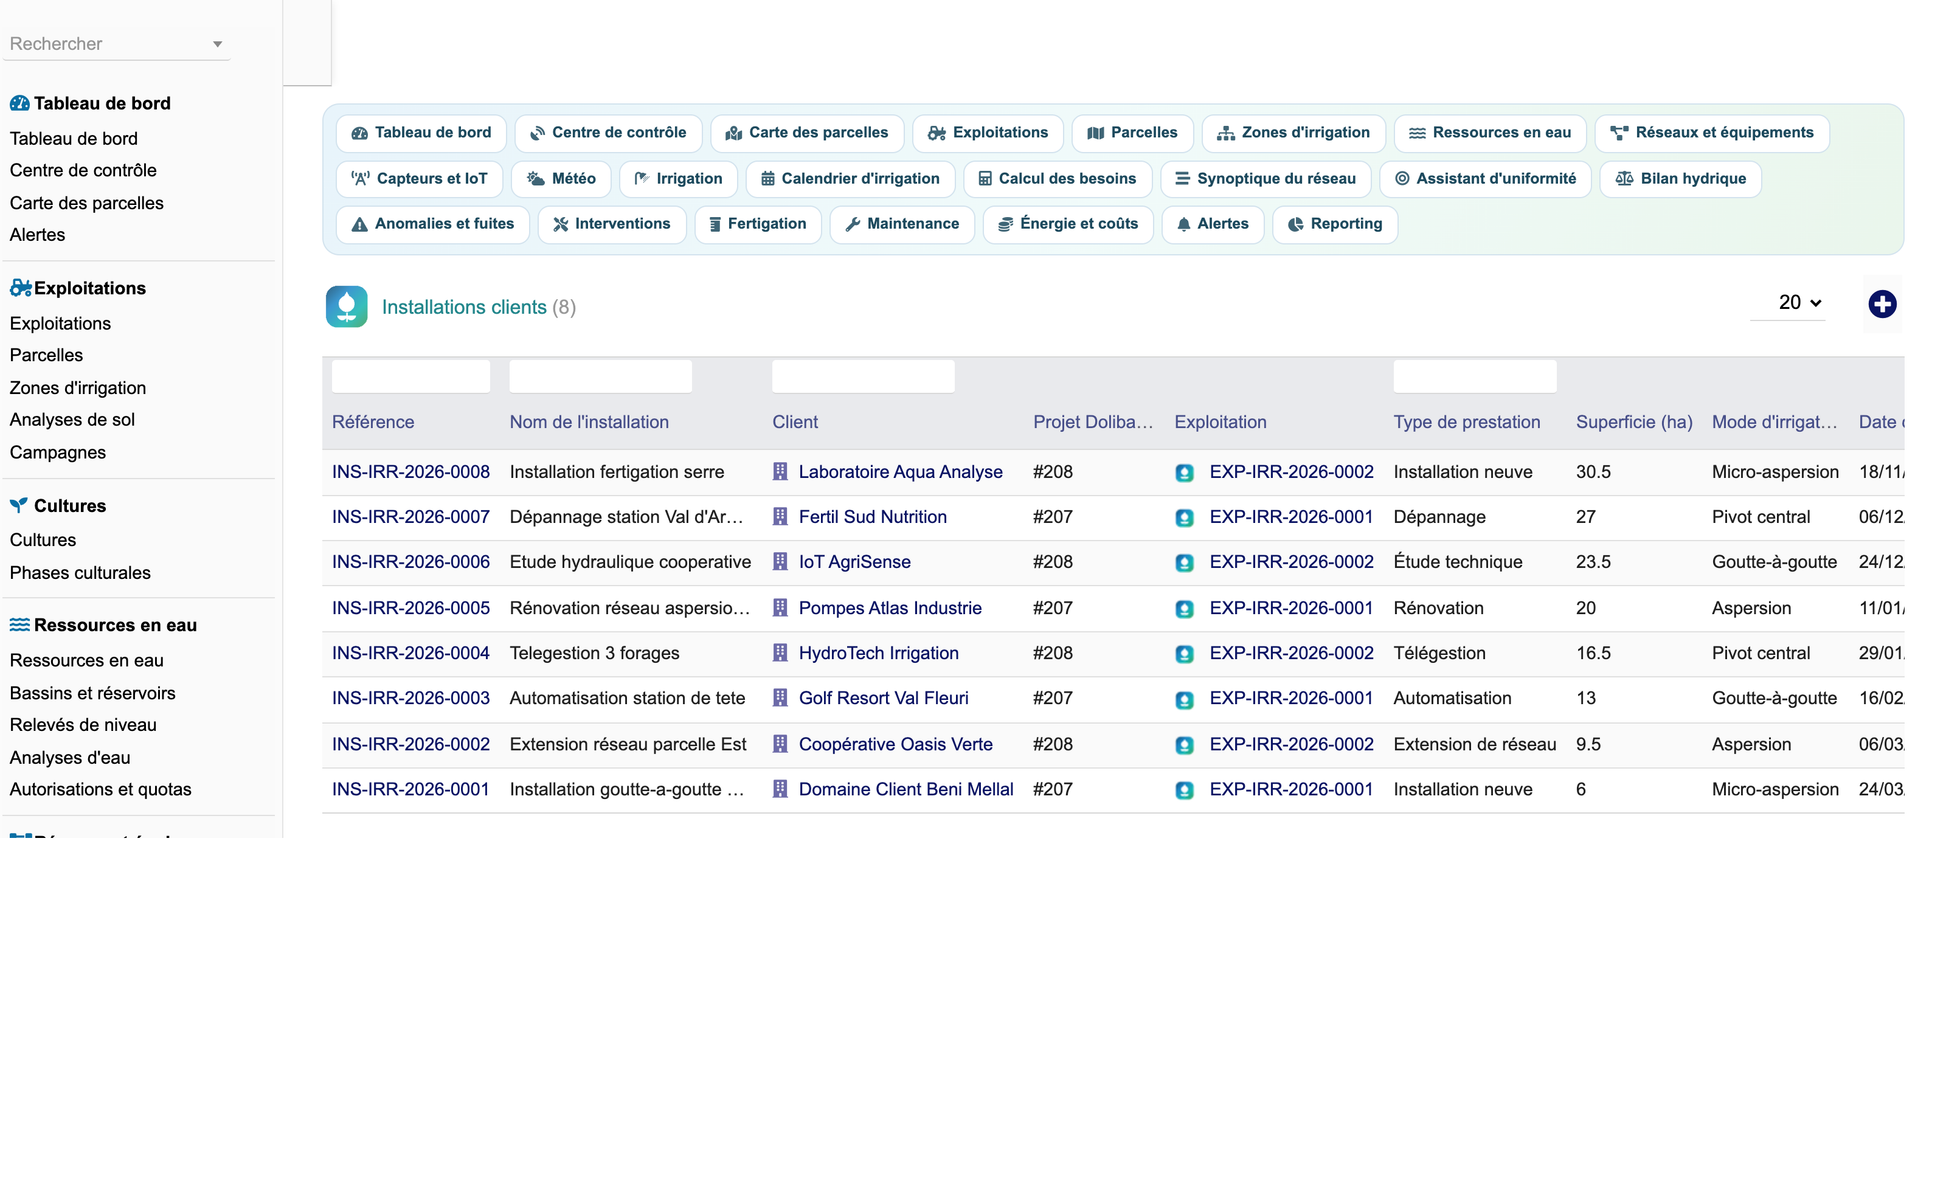The image size is (1946, 1204).
Task: Open client link HydroTech Irrigation
Action: [878, 653]
